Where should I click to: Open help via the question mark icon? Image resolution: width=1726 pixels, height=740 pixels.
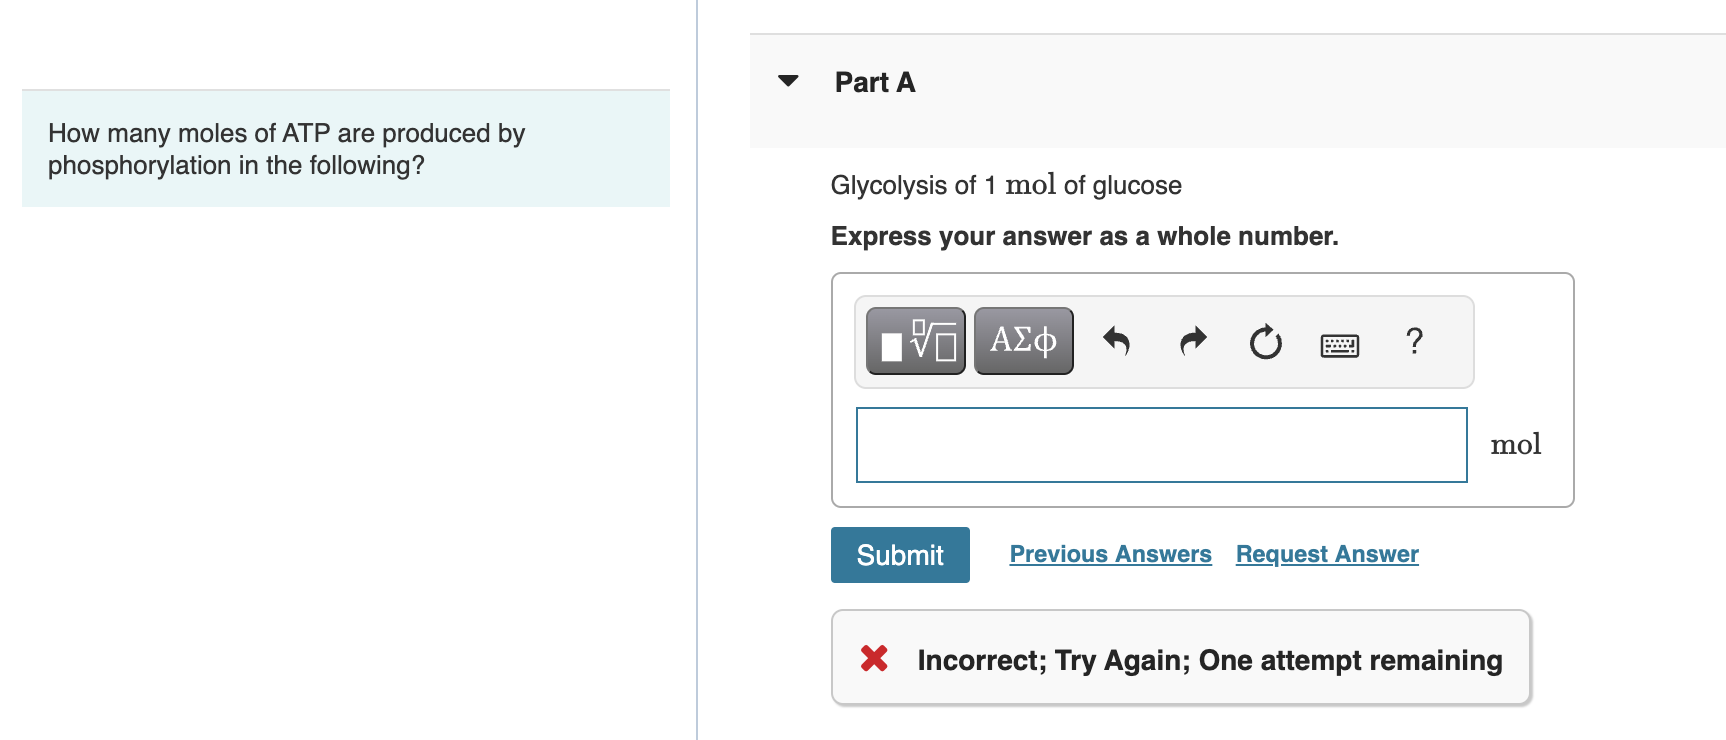click(x=1414, y=343)
